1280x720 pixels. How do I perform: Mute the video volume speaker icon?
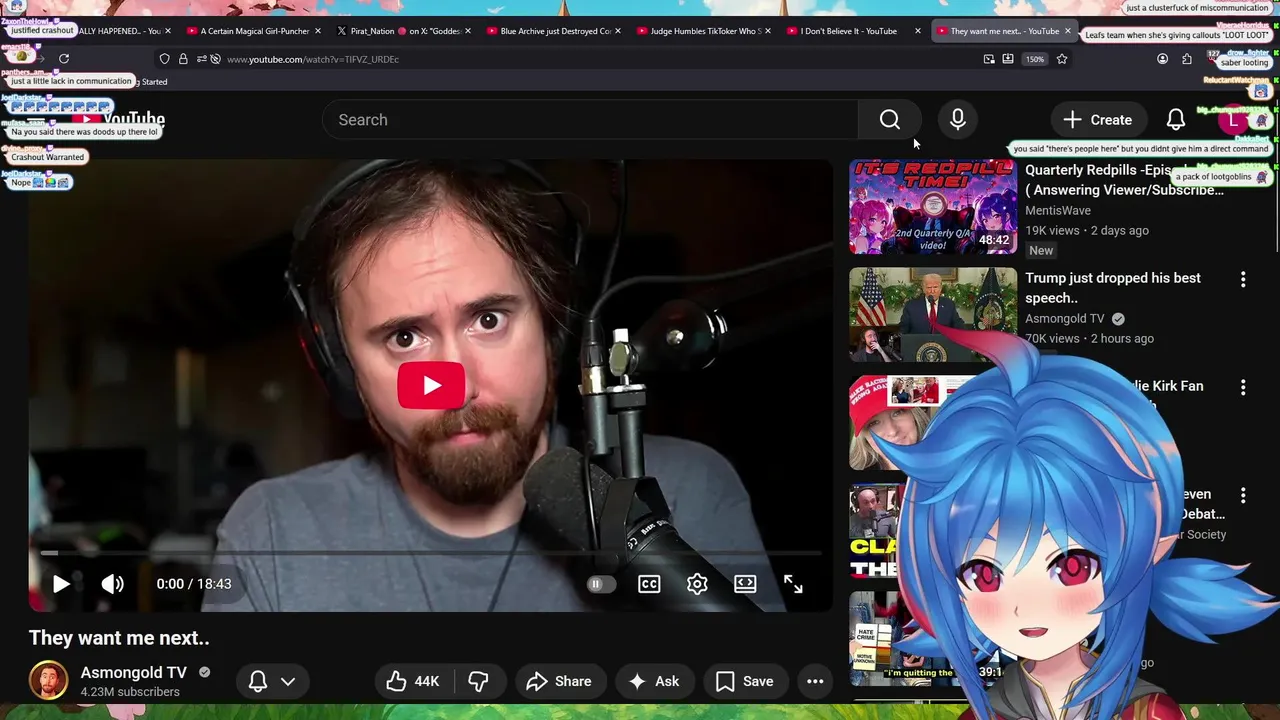pyautogui.click(x=113, y=584)
